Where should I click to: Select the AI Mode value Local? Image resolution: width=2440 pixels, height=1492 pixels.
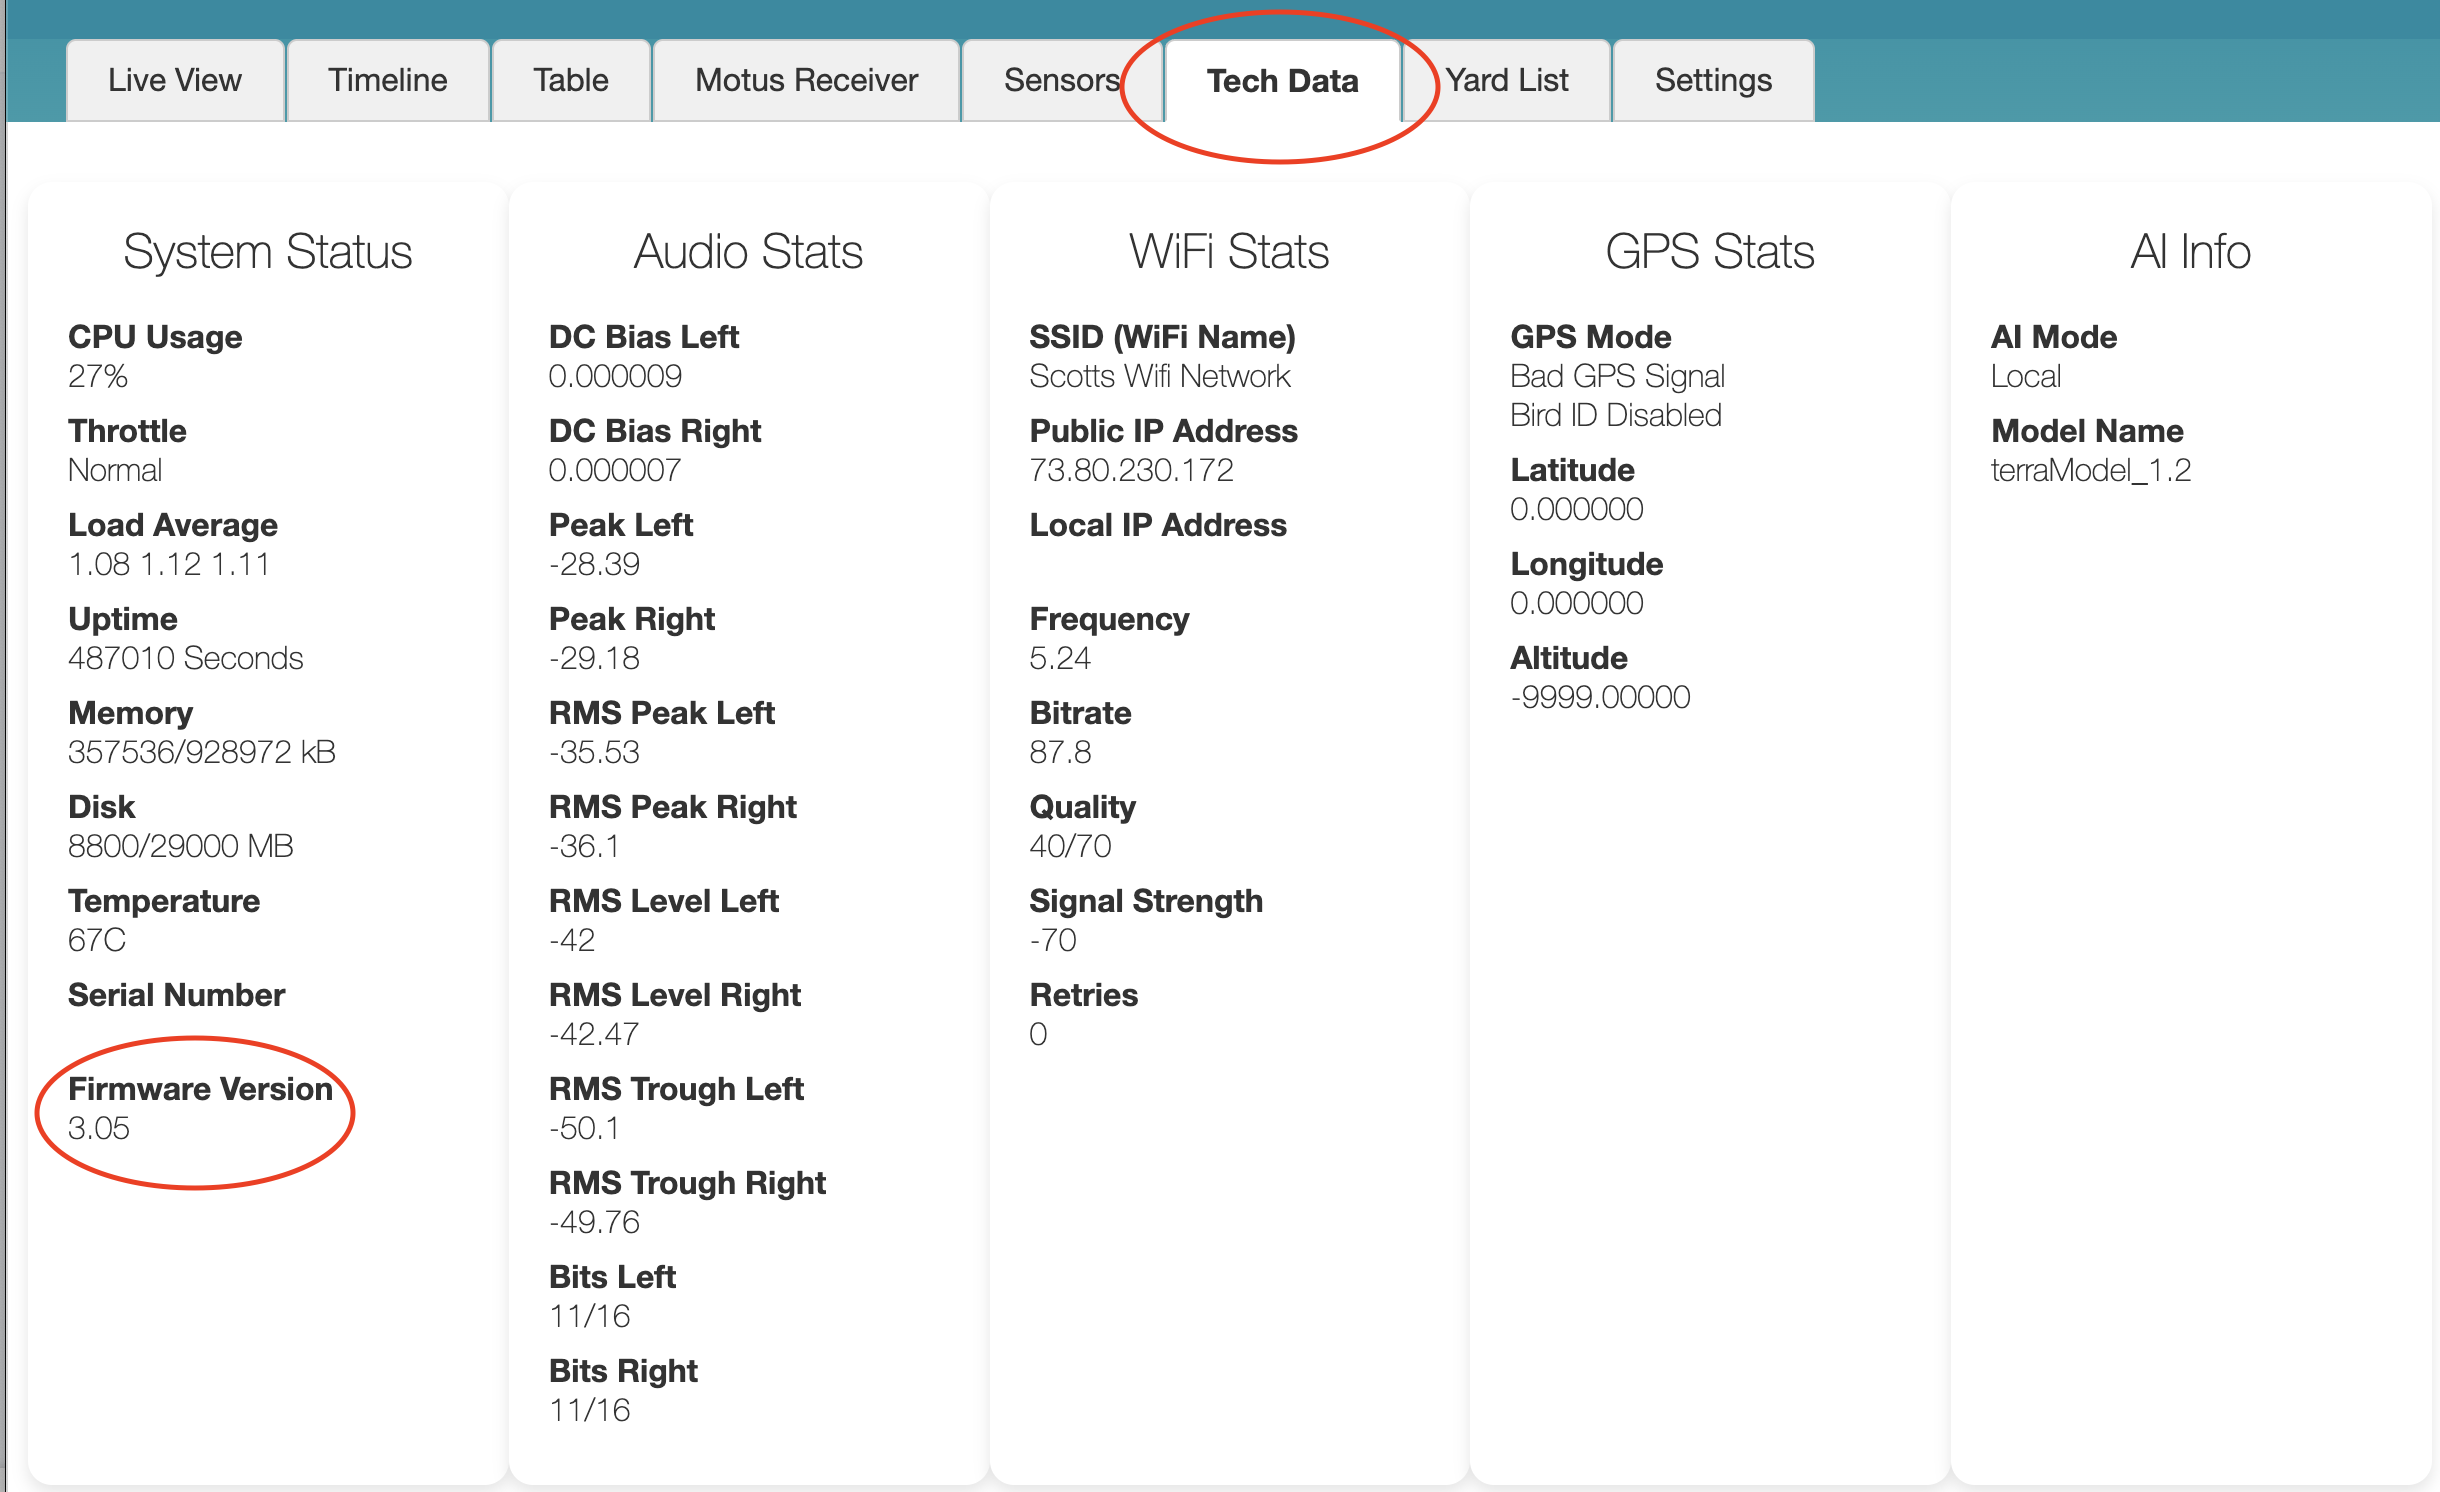2026,376
